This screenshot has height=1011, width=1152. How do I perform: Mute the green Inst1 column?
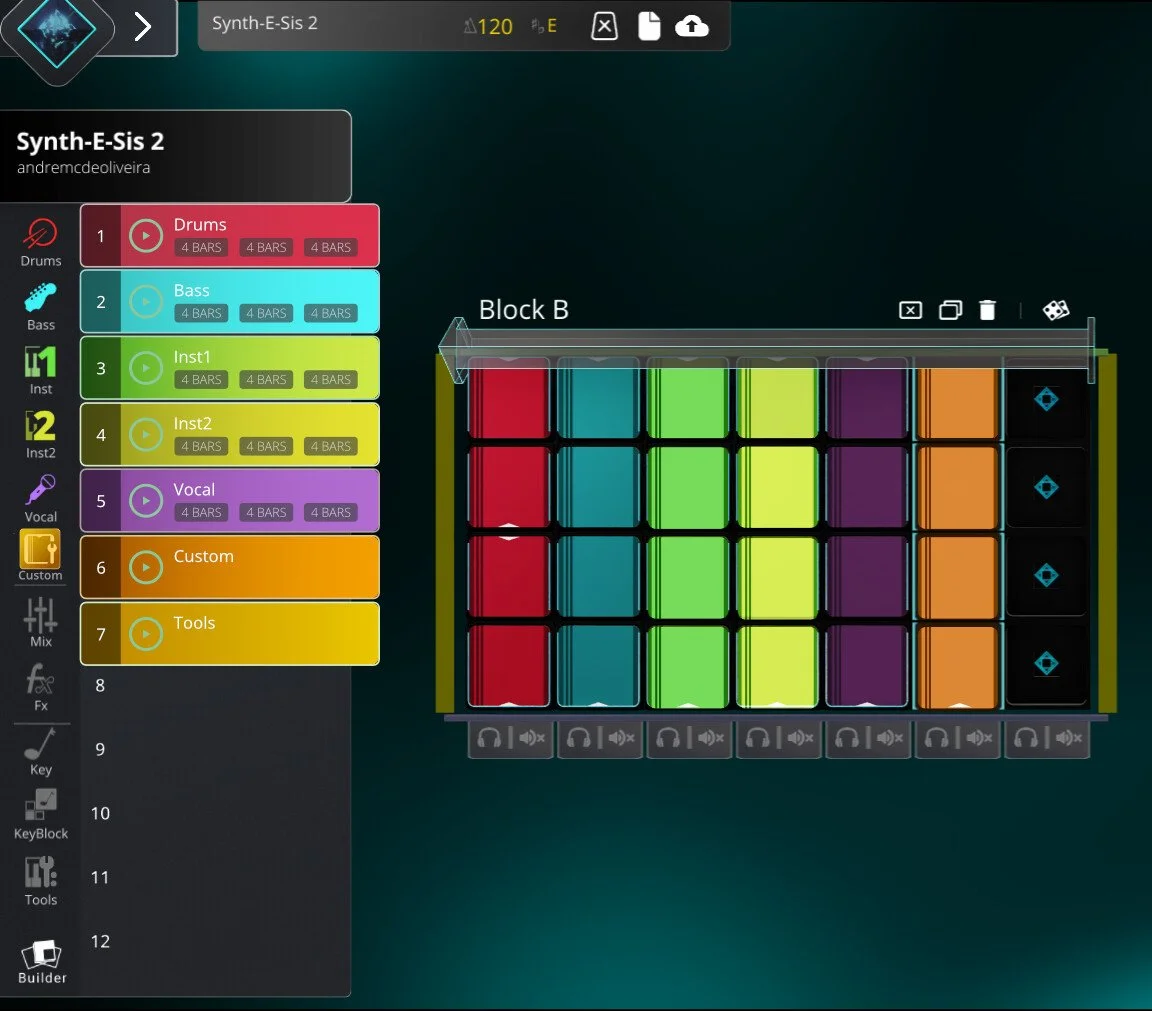(710, 738)
